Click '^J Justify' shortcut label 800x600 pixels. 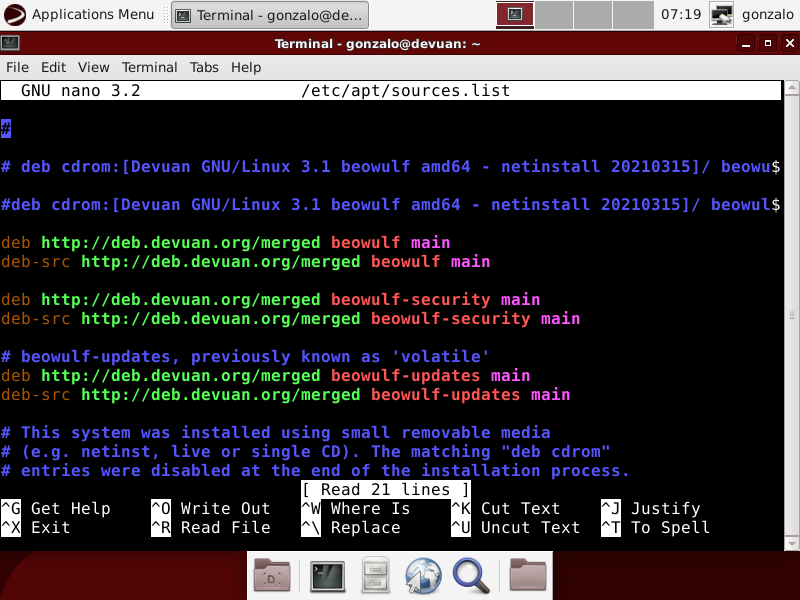651,509
